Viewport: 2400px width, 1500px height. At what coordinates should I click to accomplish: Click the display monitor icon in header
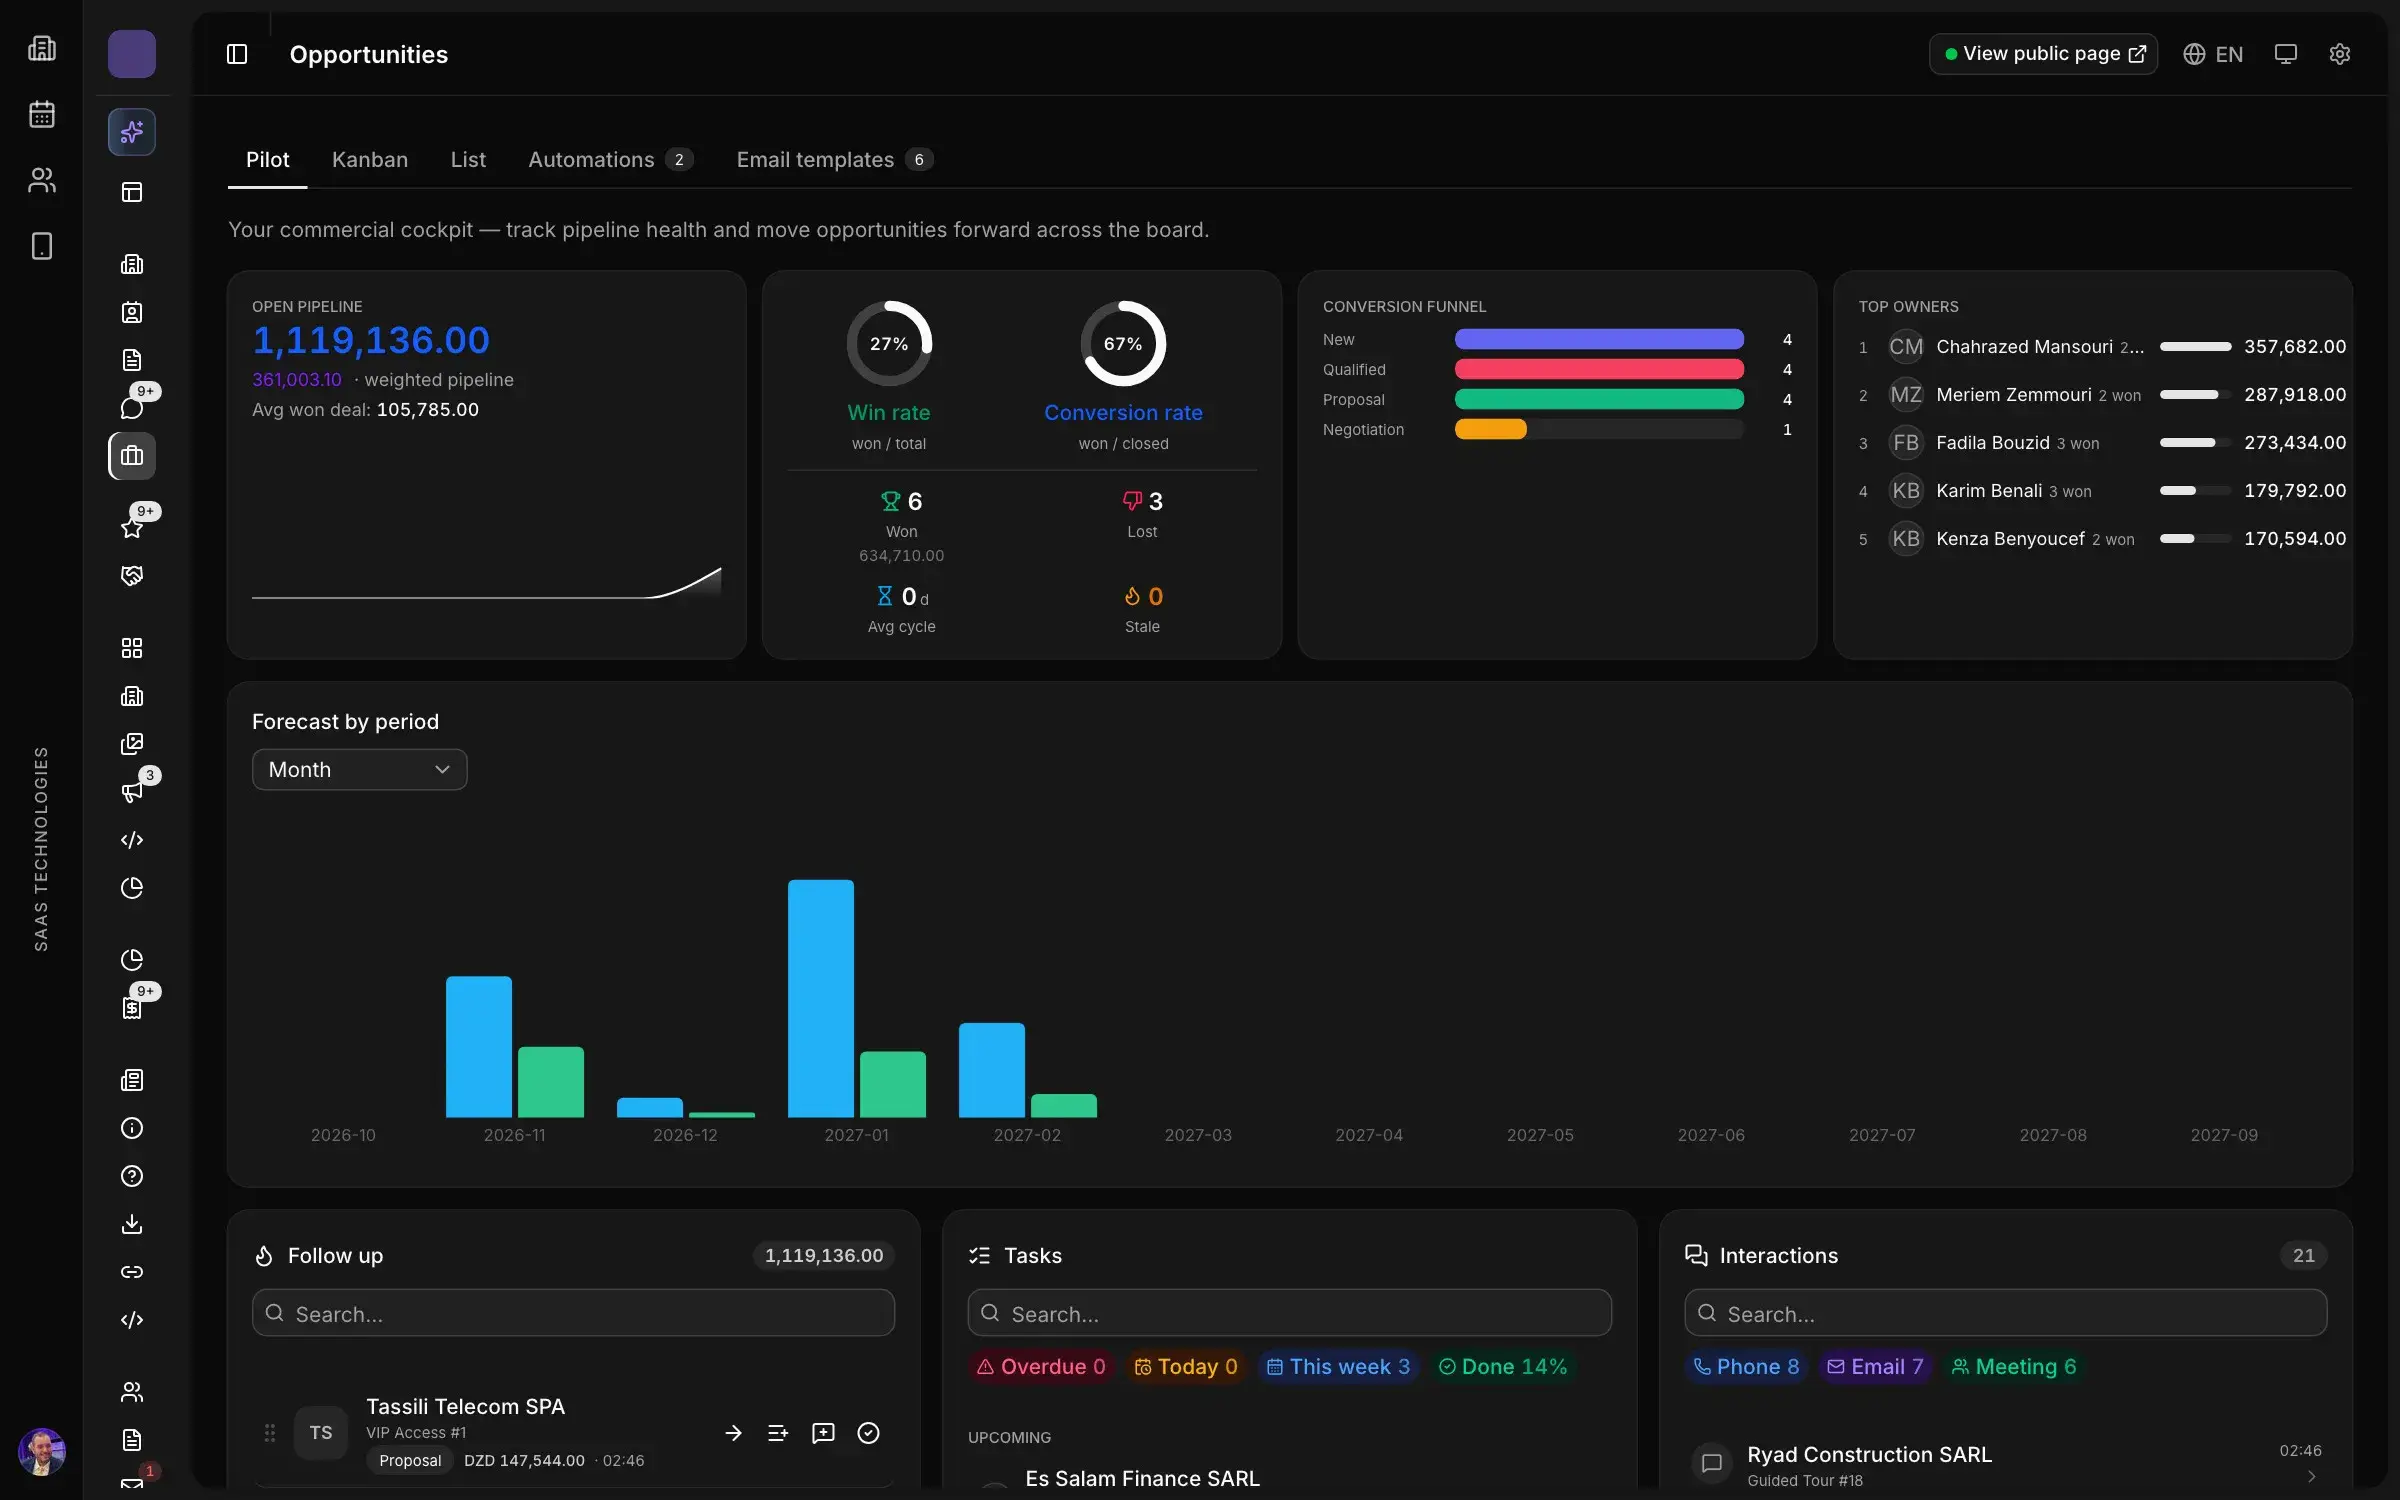2285,54
